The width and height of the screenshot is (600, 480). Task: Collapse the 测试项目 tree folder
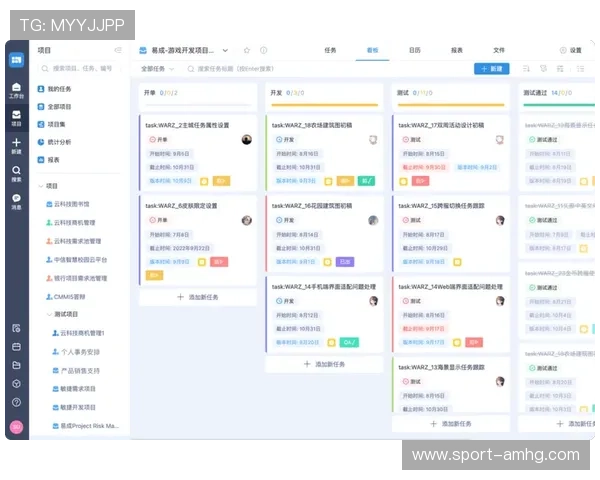pos(49,314)
